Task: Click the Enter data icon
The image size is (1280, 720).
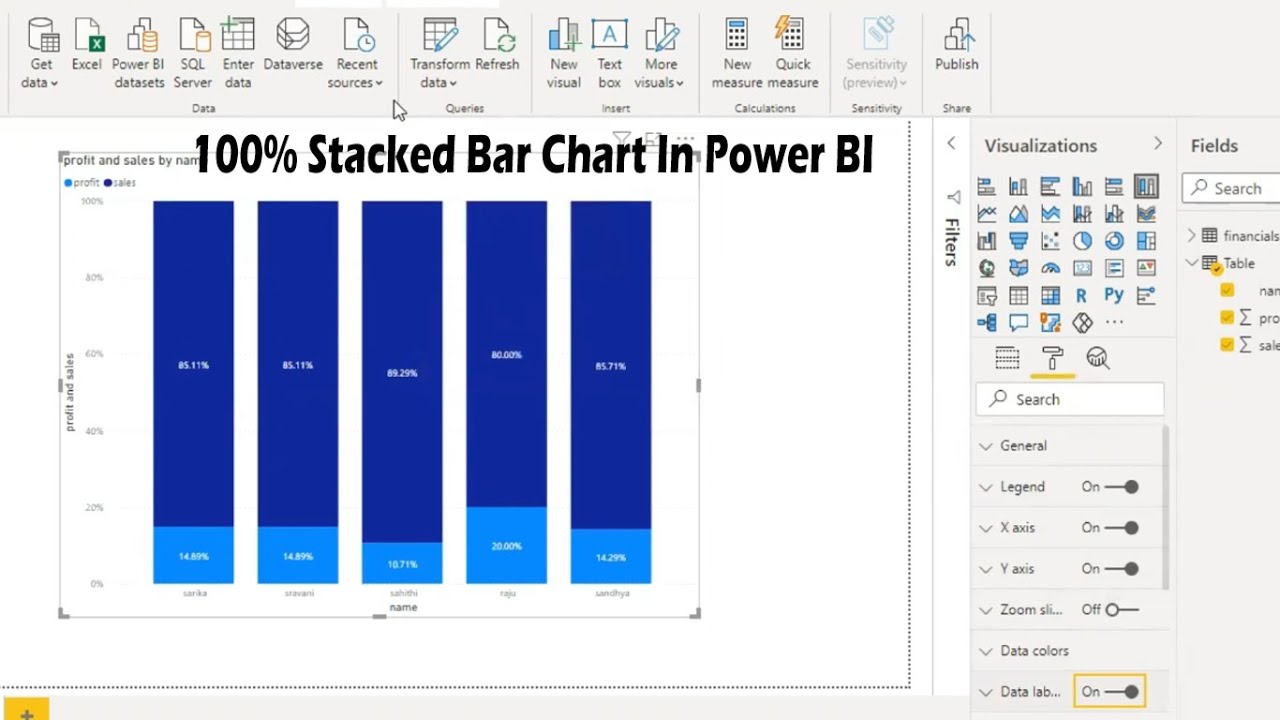Action: tap(238, 36)
